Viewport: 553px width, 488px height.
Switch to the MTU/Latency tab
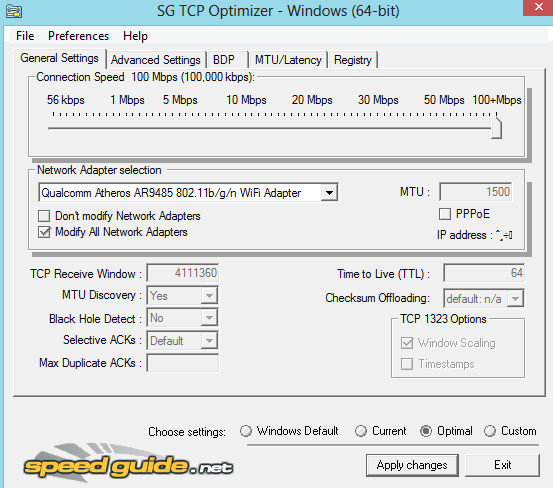point(288,60)
